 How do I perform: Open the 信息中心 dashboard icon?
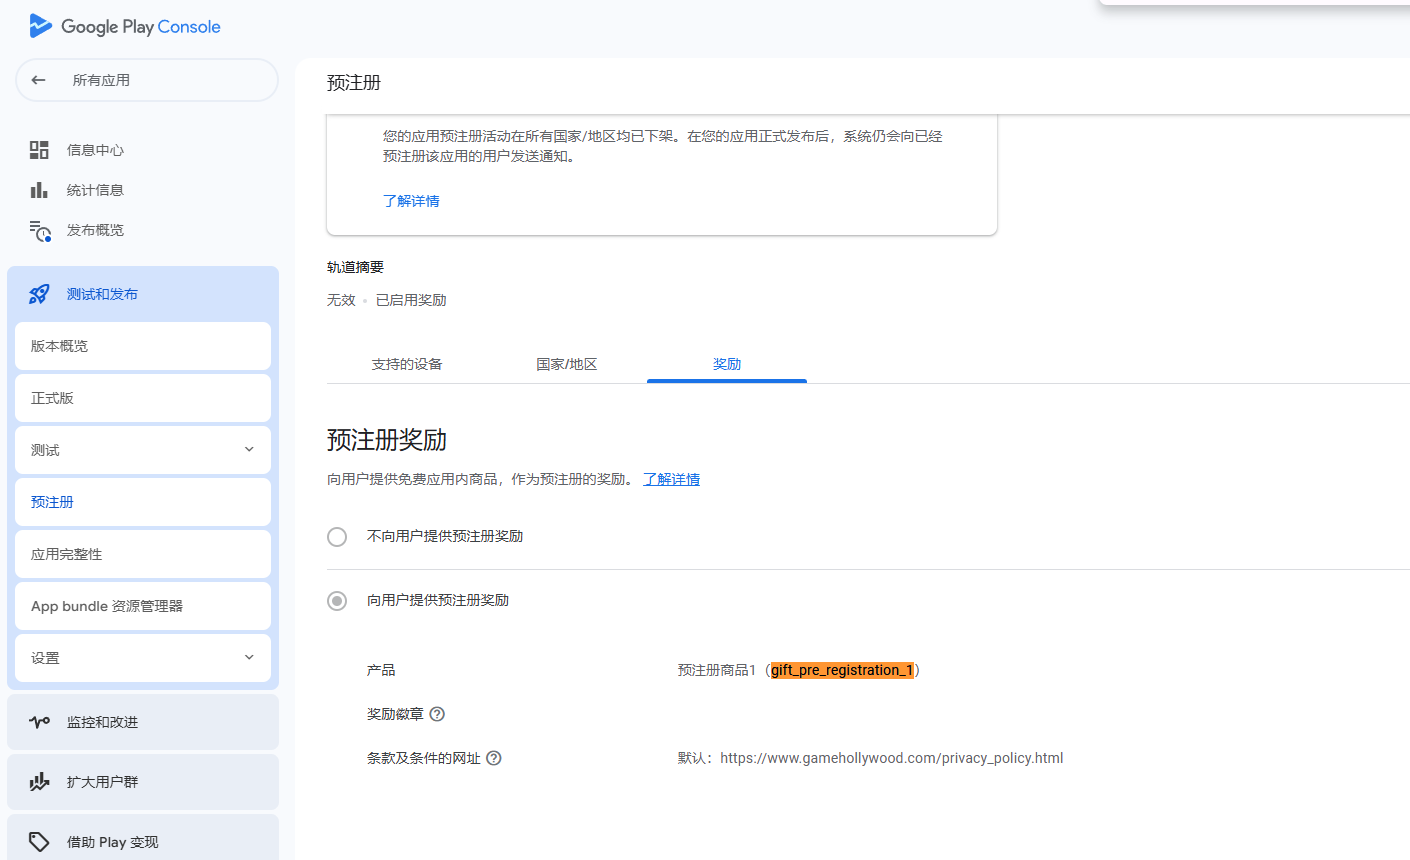pyautogui.click(x=39, y=150)
